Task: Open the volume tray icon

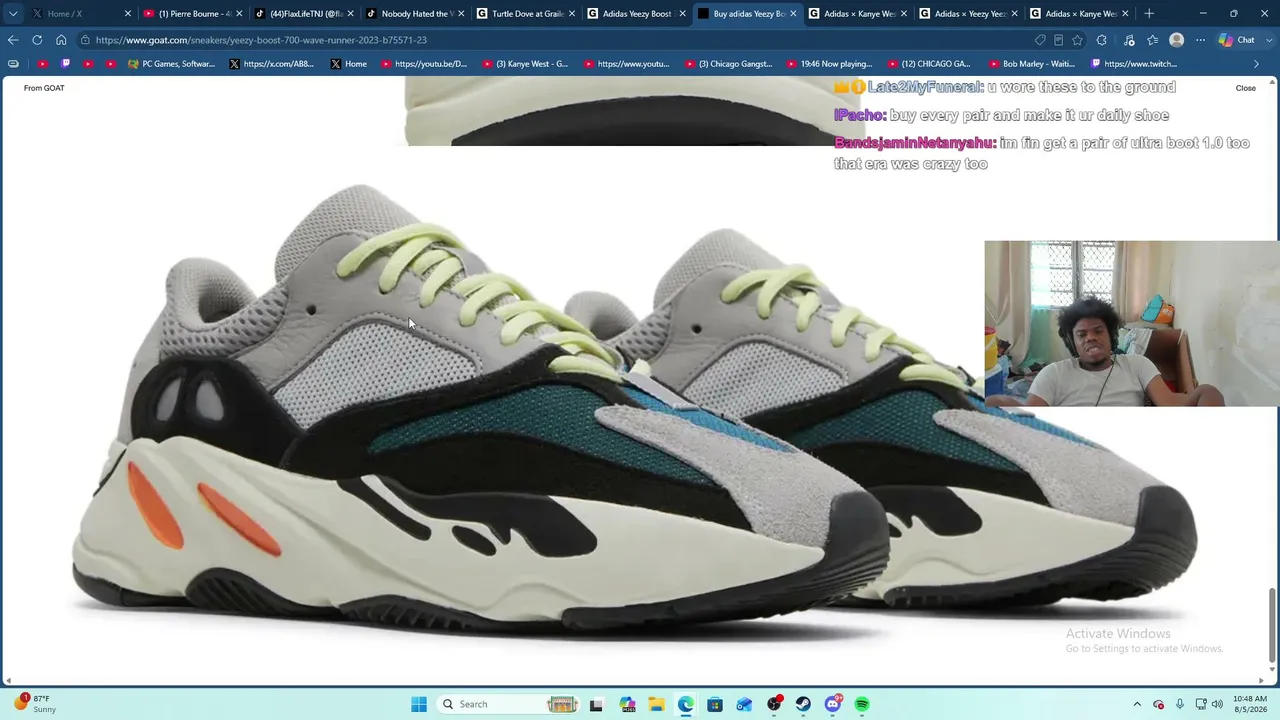Action: (1217, 704)
